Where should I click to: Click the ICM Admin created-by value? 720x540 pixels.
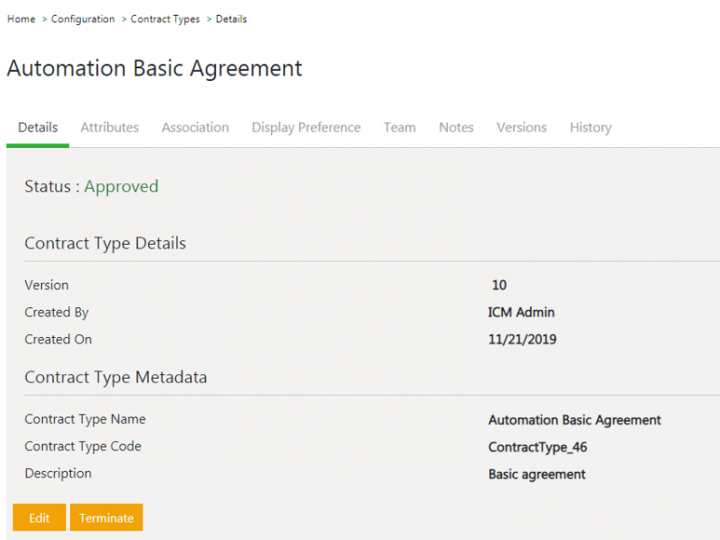[521, 312]
